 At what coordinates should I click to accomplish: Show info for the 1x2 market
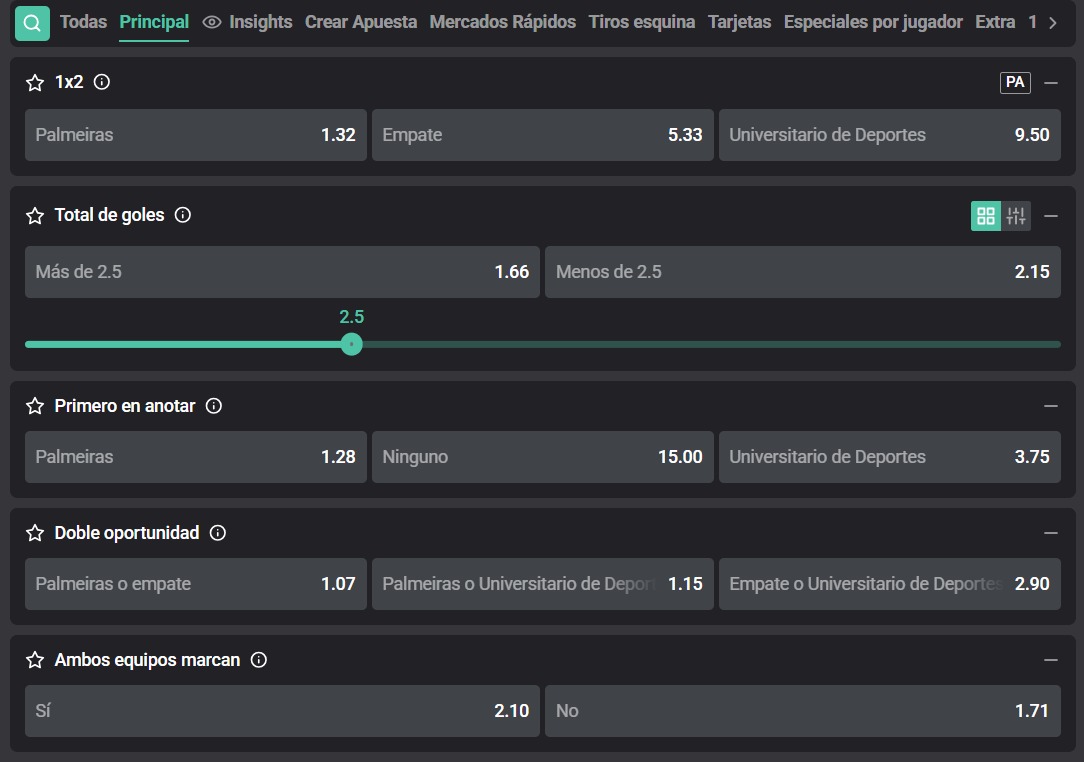tap(102, 82)
